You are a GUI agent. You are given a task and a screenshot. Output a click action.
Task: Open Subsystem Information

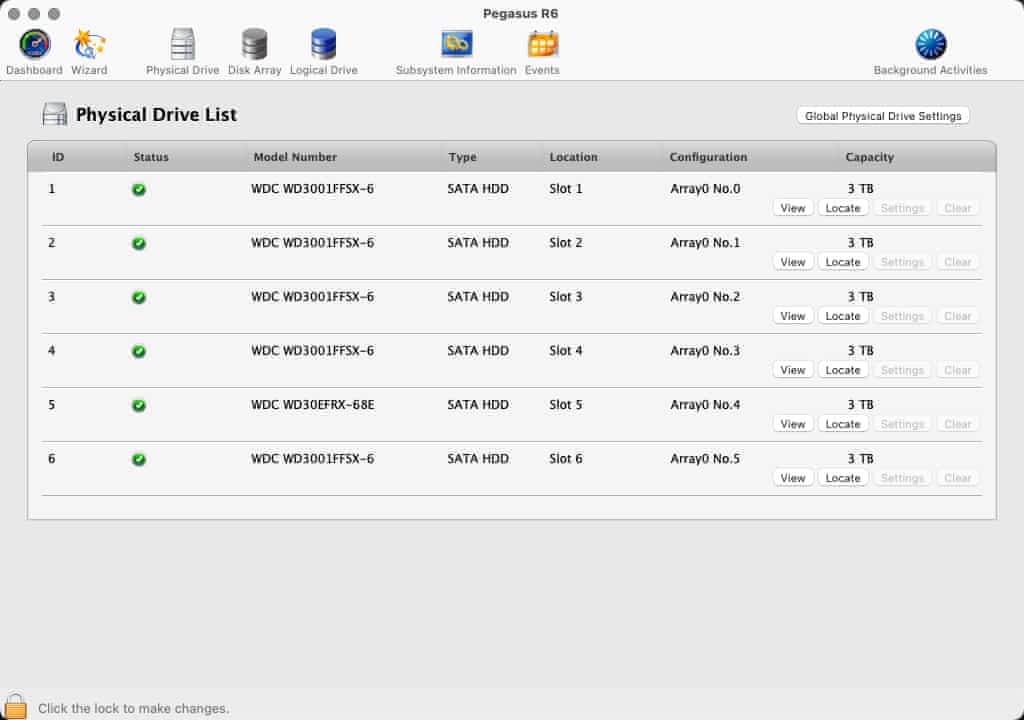click(456, 45)
